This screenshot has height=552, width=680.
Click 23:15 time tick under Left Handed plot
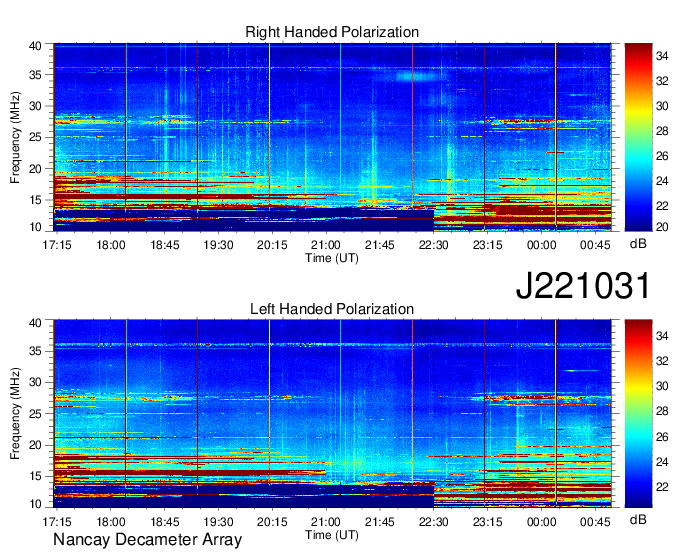pos(487,522)
